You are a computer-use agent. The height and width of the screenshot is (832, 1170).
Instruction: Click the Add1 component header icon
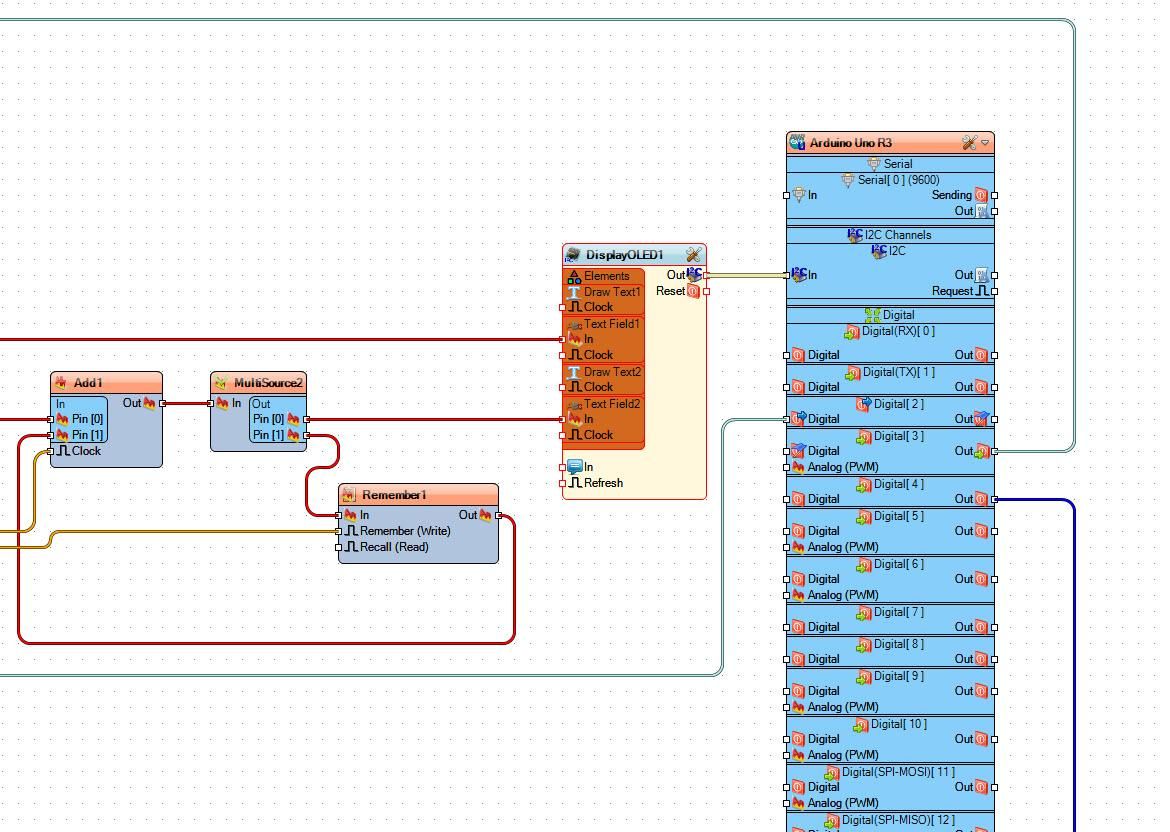click(60, 383)
